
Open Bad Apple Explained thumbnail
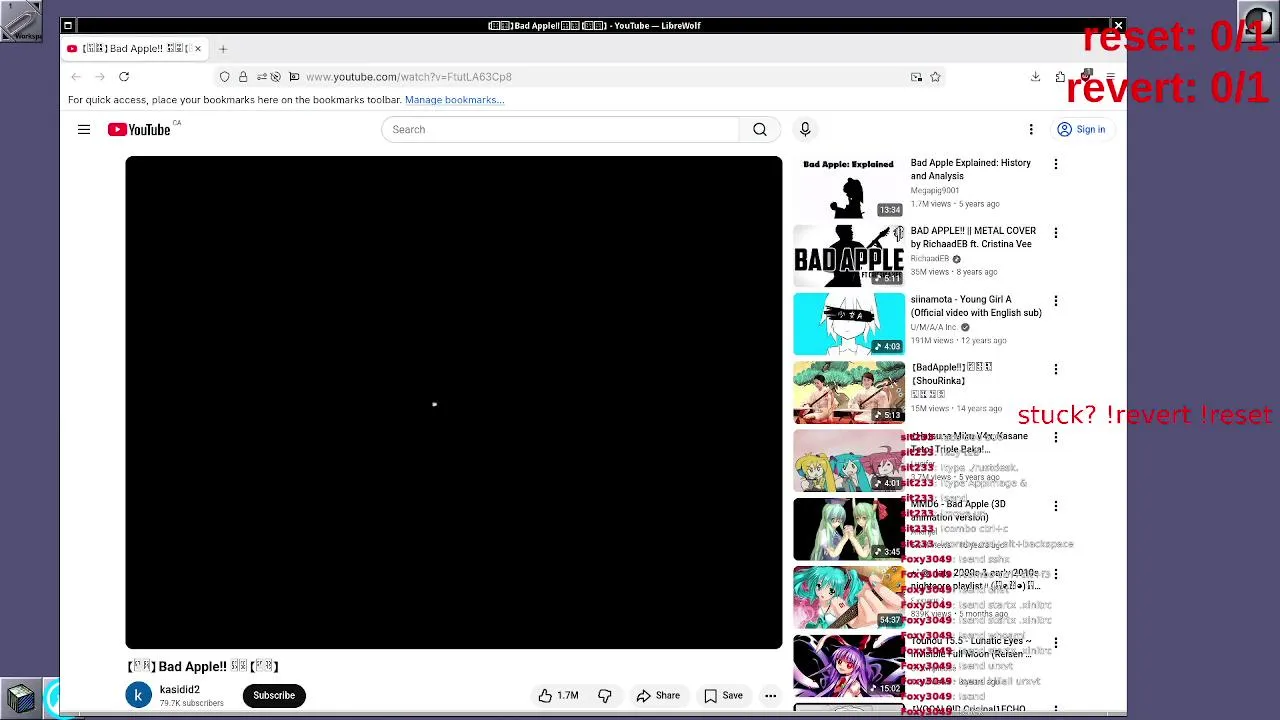tap(849, 187)
